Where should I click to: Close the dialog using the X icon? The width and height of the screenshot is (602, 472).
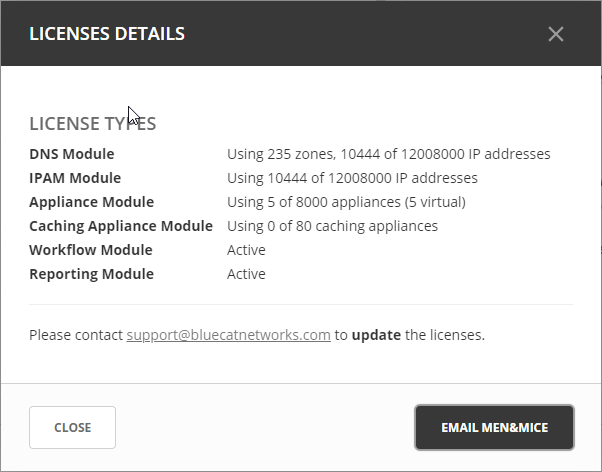click(x=556, y=34)
